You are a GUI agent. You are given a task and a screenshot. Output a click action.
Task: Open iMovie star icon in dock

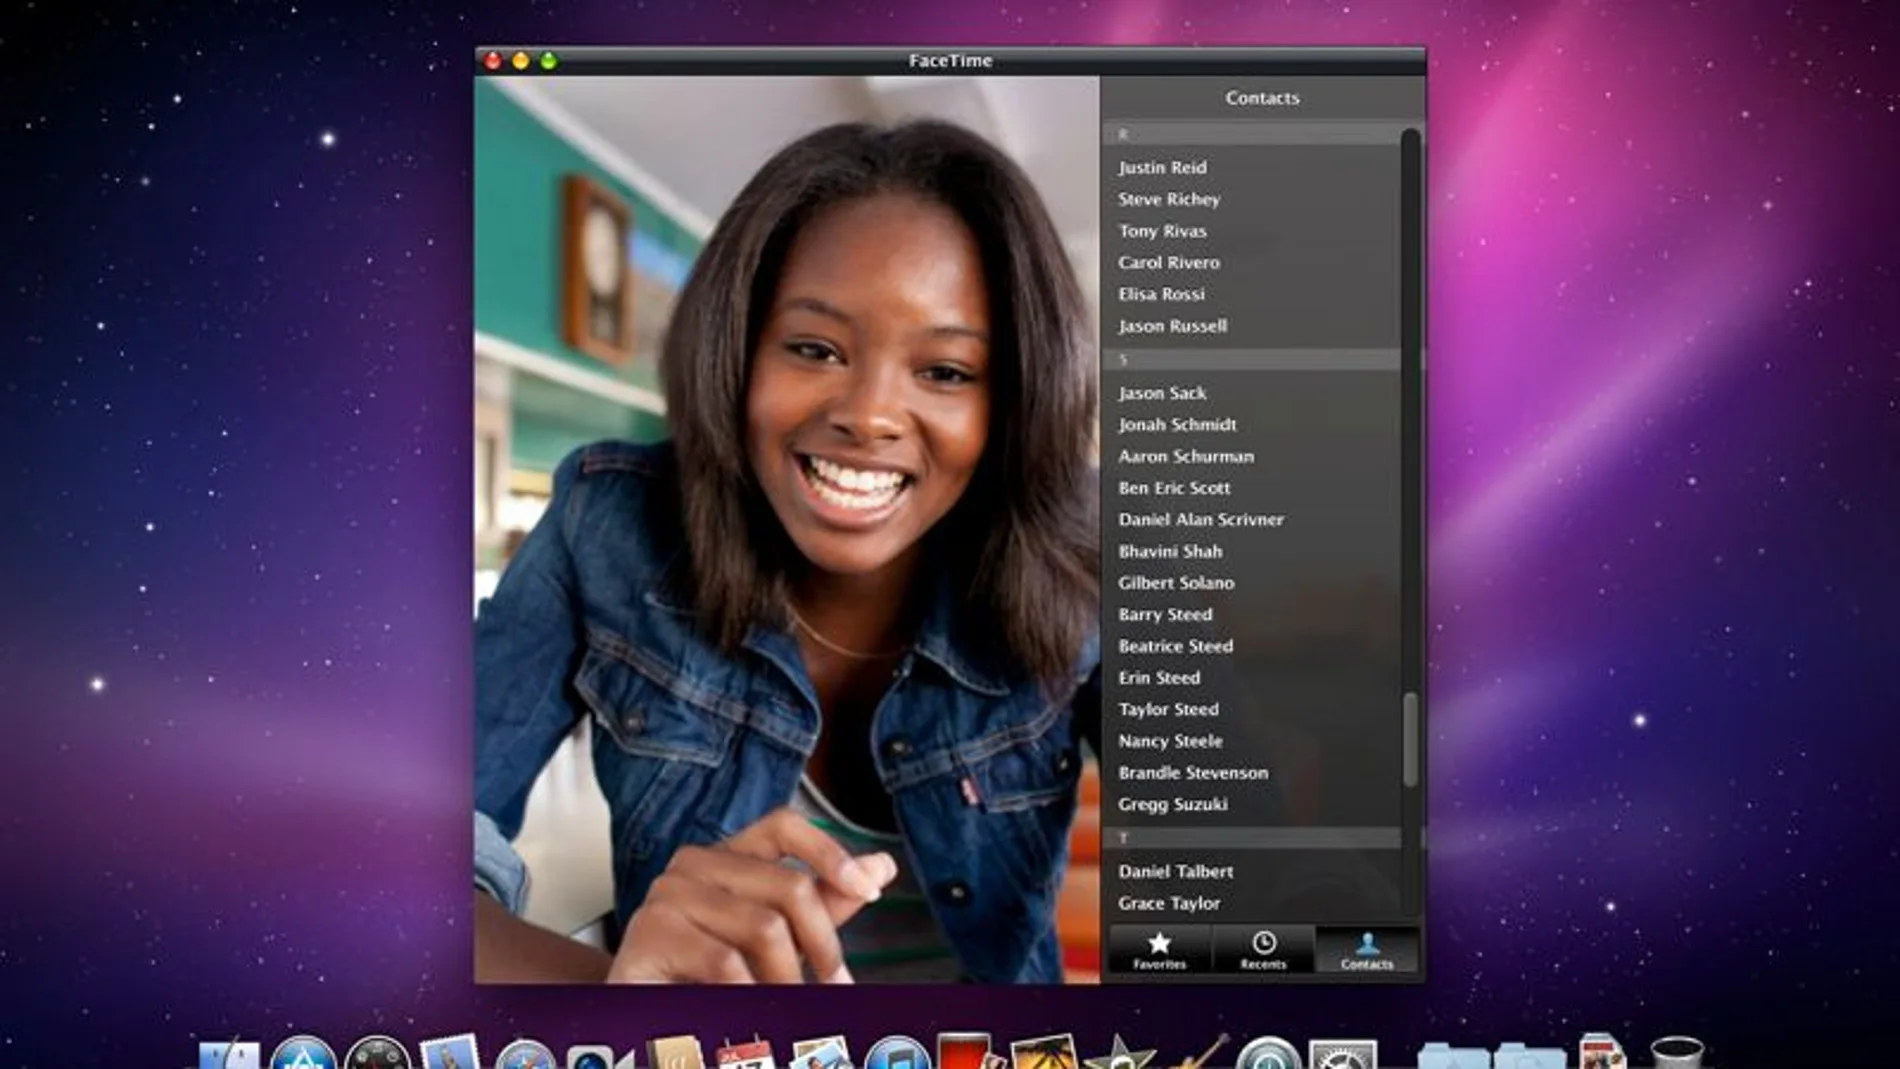tap(1119, 1053)
